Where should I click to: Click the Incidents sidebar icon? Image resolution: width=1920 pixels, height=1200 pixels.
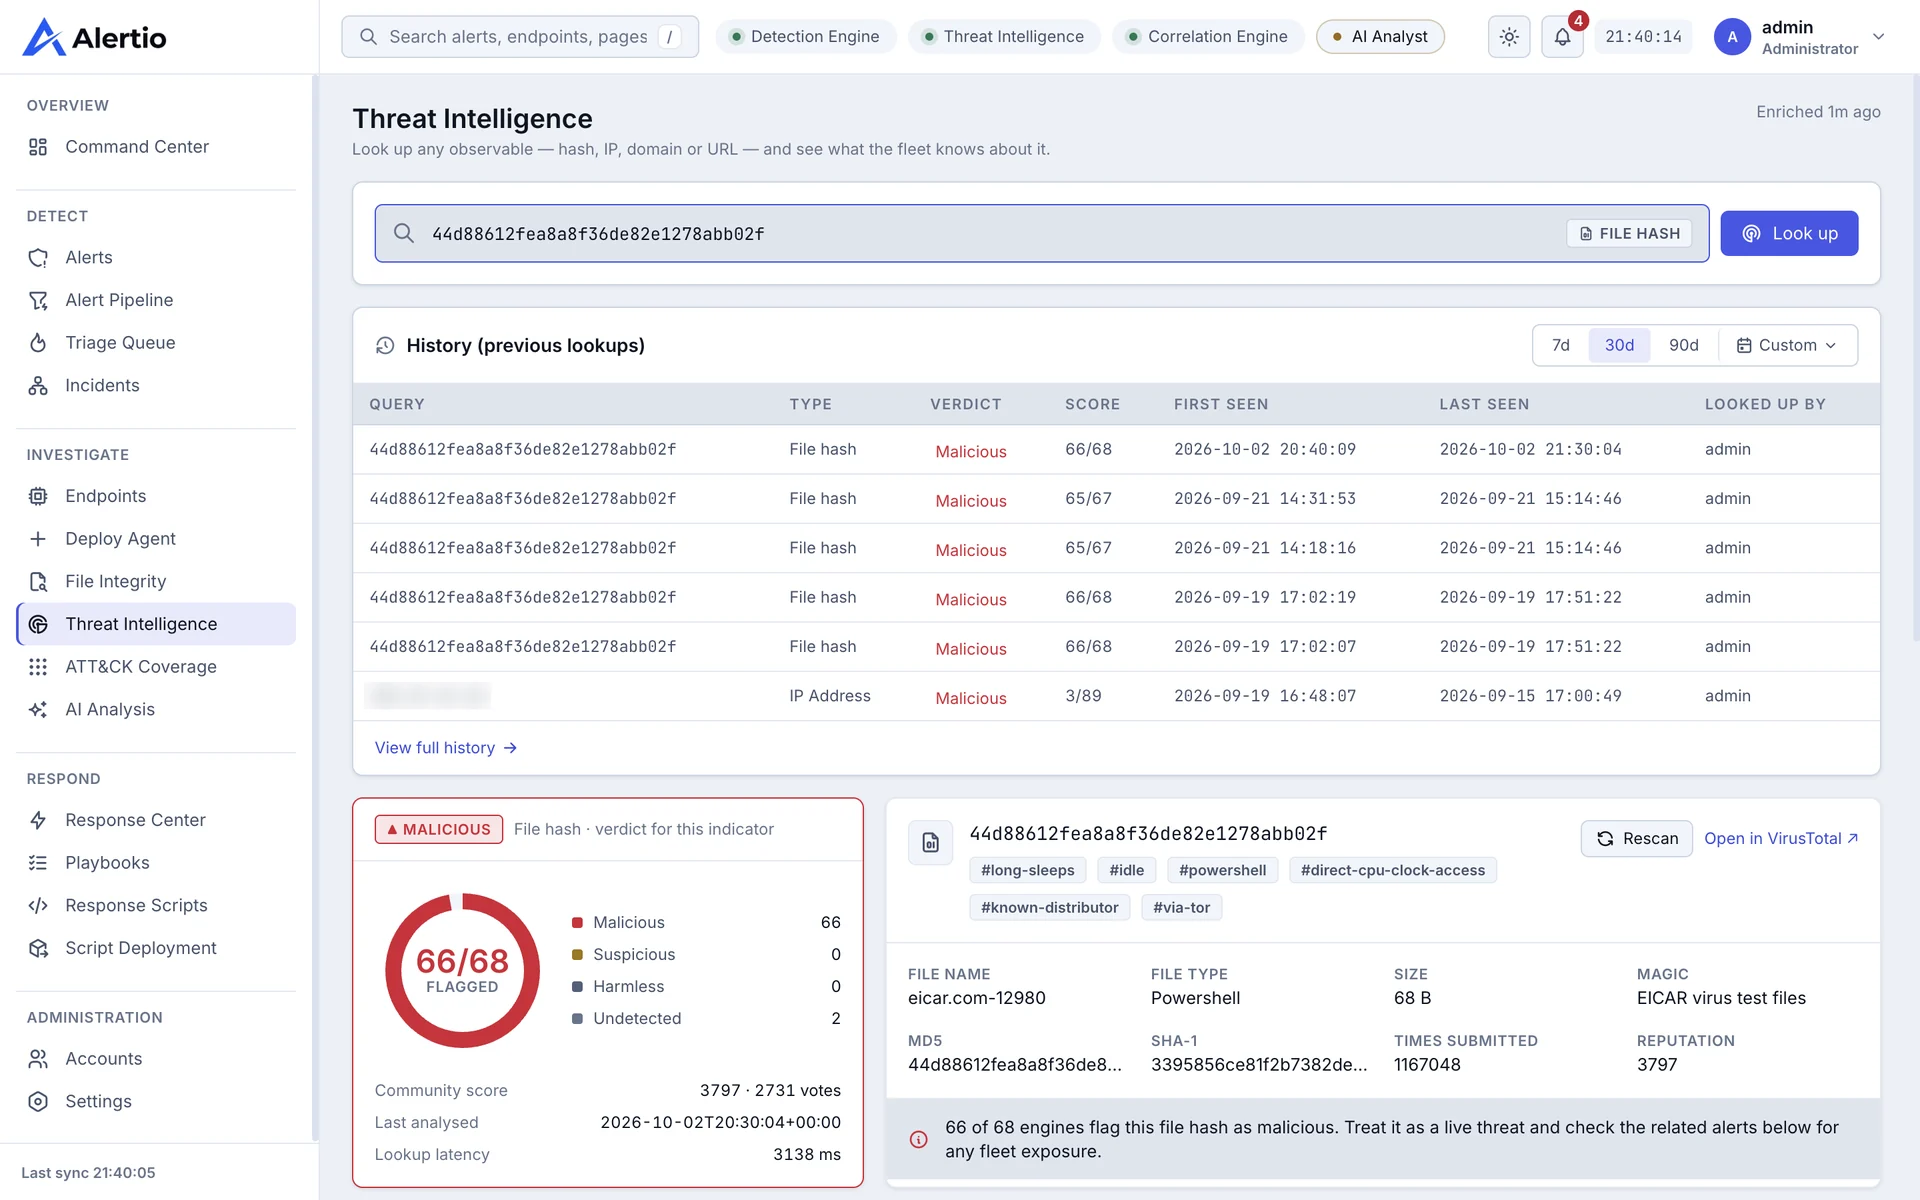[38, 386]
